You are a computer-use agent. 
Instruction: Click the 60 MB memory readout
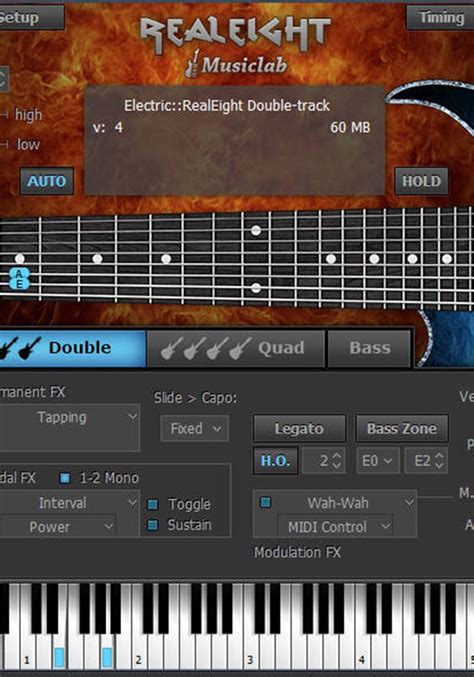(350, 127)
